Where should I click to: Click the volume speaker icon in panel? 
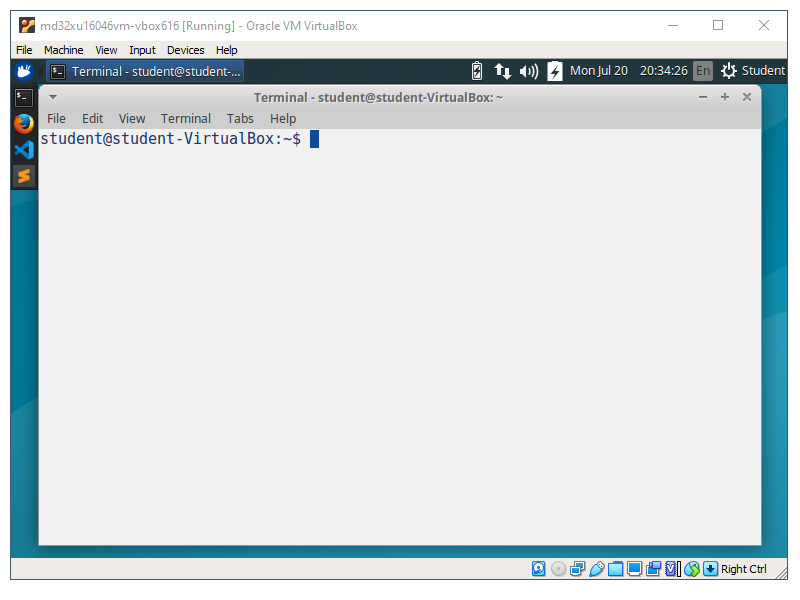coord(529,71)
